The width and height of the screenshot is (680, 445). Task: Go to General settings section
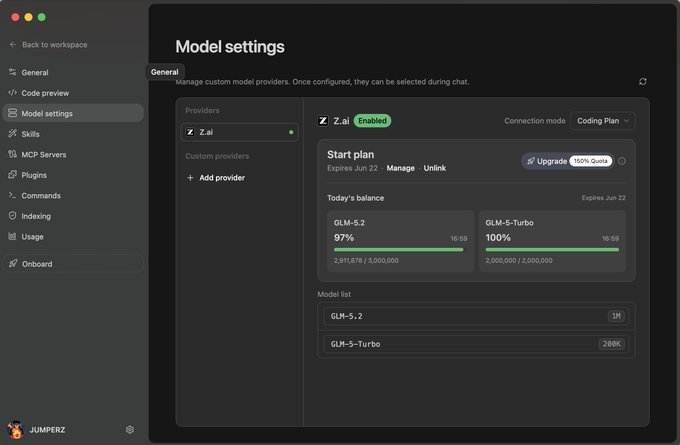coord(73,72)
